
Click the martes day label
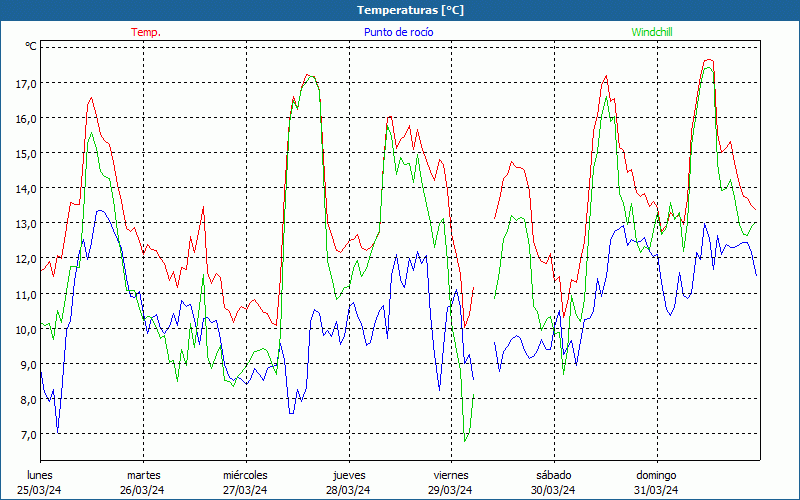[144, 475]
